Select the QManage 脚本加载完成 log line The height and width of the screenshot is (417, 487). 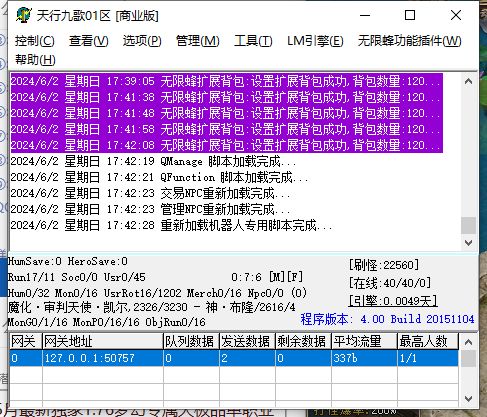[153, 161]
